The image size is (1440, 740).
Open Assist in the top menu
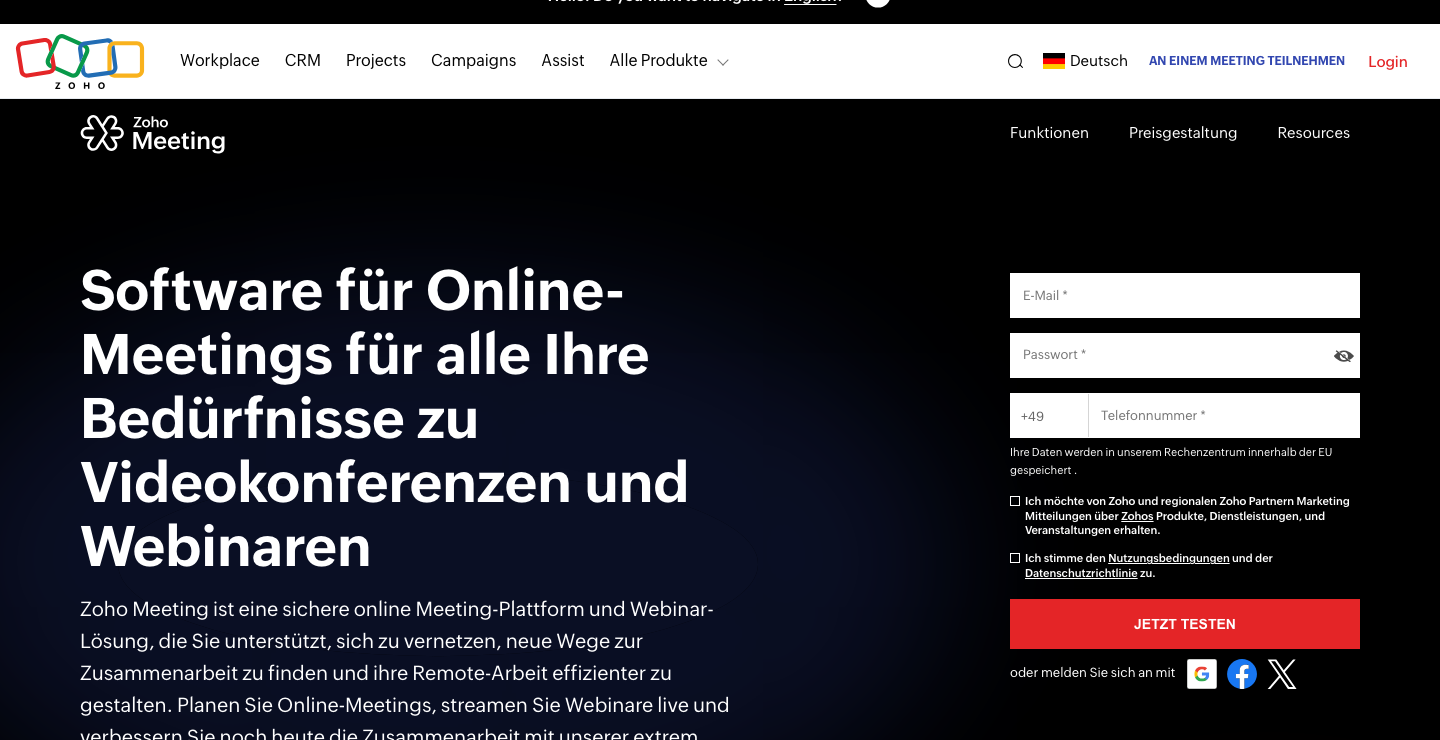click(x=563, y=61)
